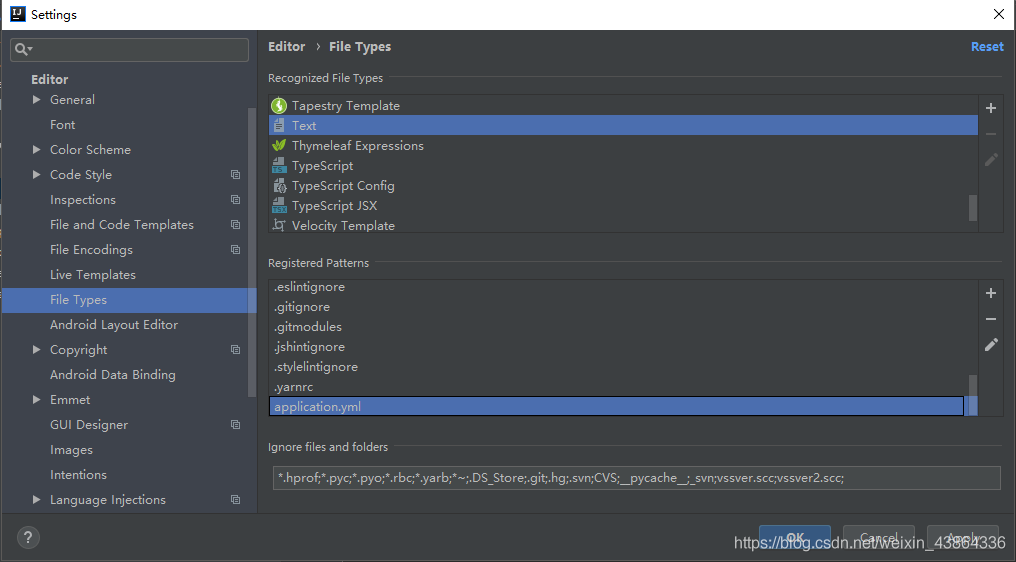Expand the Code Style tree node

coord(37,175)
